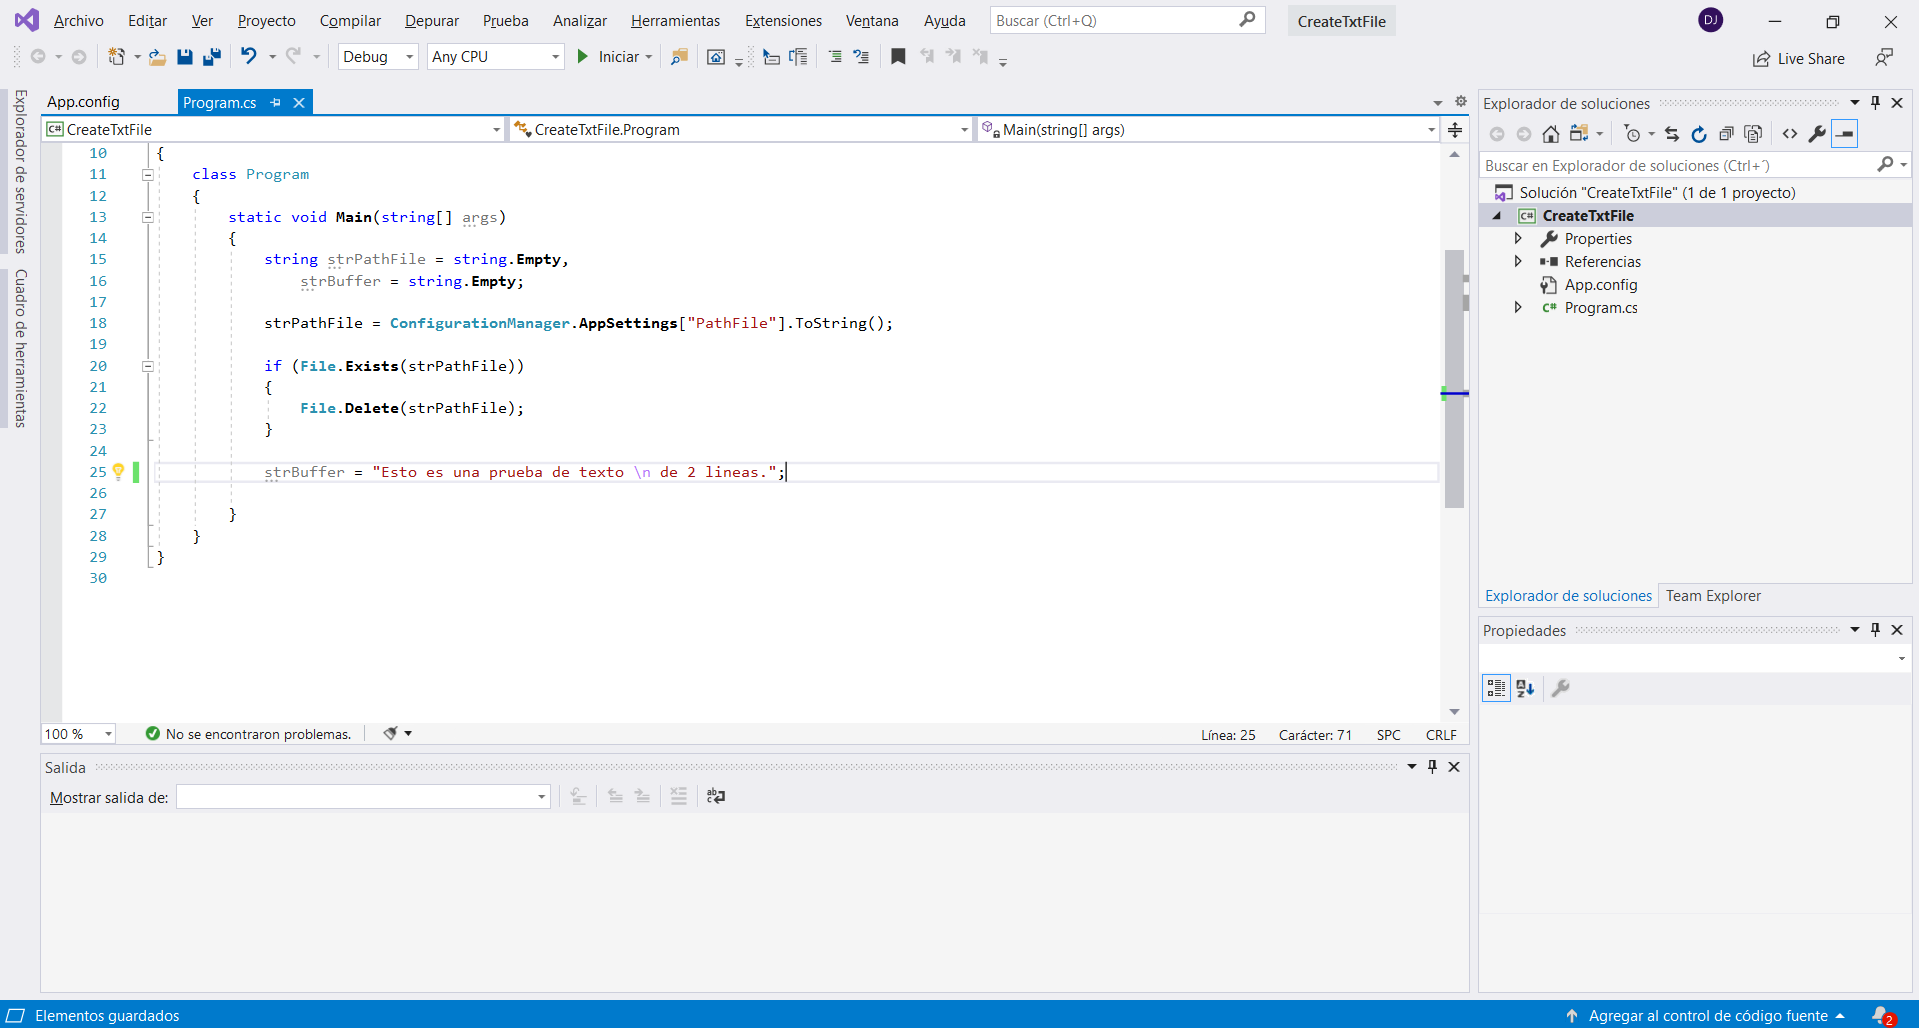The width and height of the screenshot is (1919, 1028).
Task: Open the Mostrar salida de combo box
Action: pyautogui.click(x=363, y=797)
